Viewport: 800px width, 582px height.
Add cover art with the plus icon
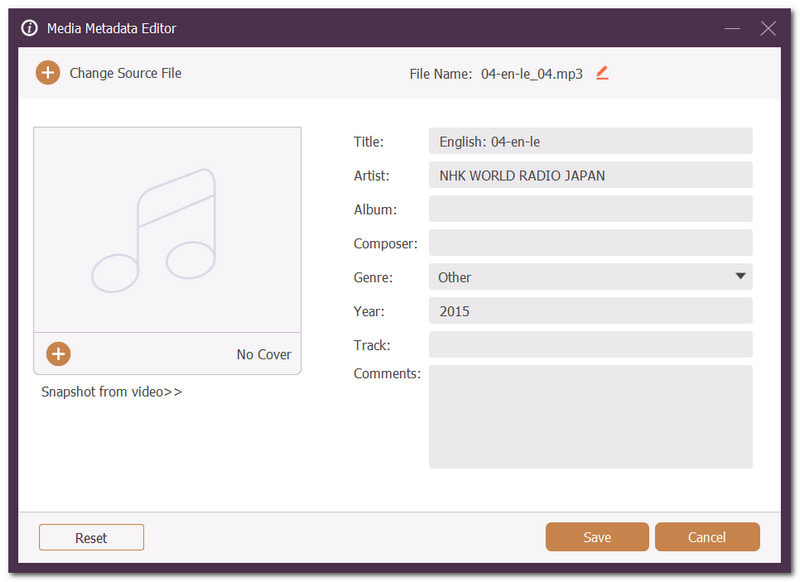[58, 354]
